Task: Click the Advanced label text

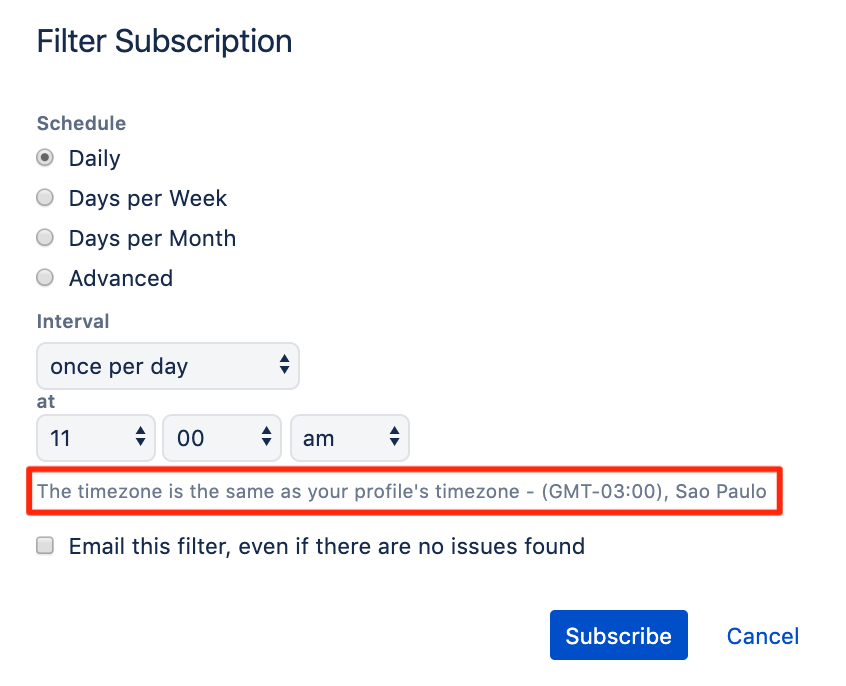Action: pos(121,279)
